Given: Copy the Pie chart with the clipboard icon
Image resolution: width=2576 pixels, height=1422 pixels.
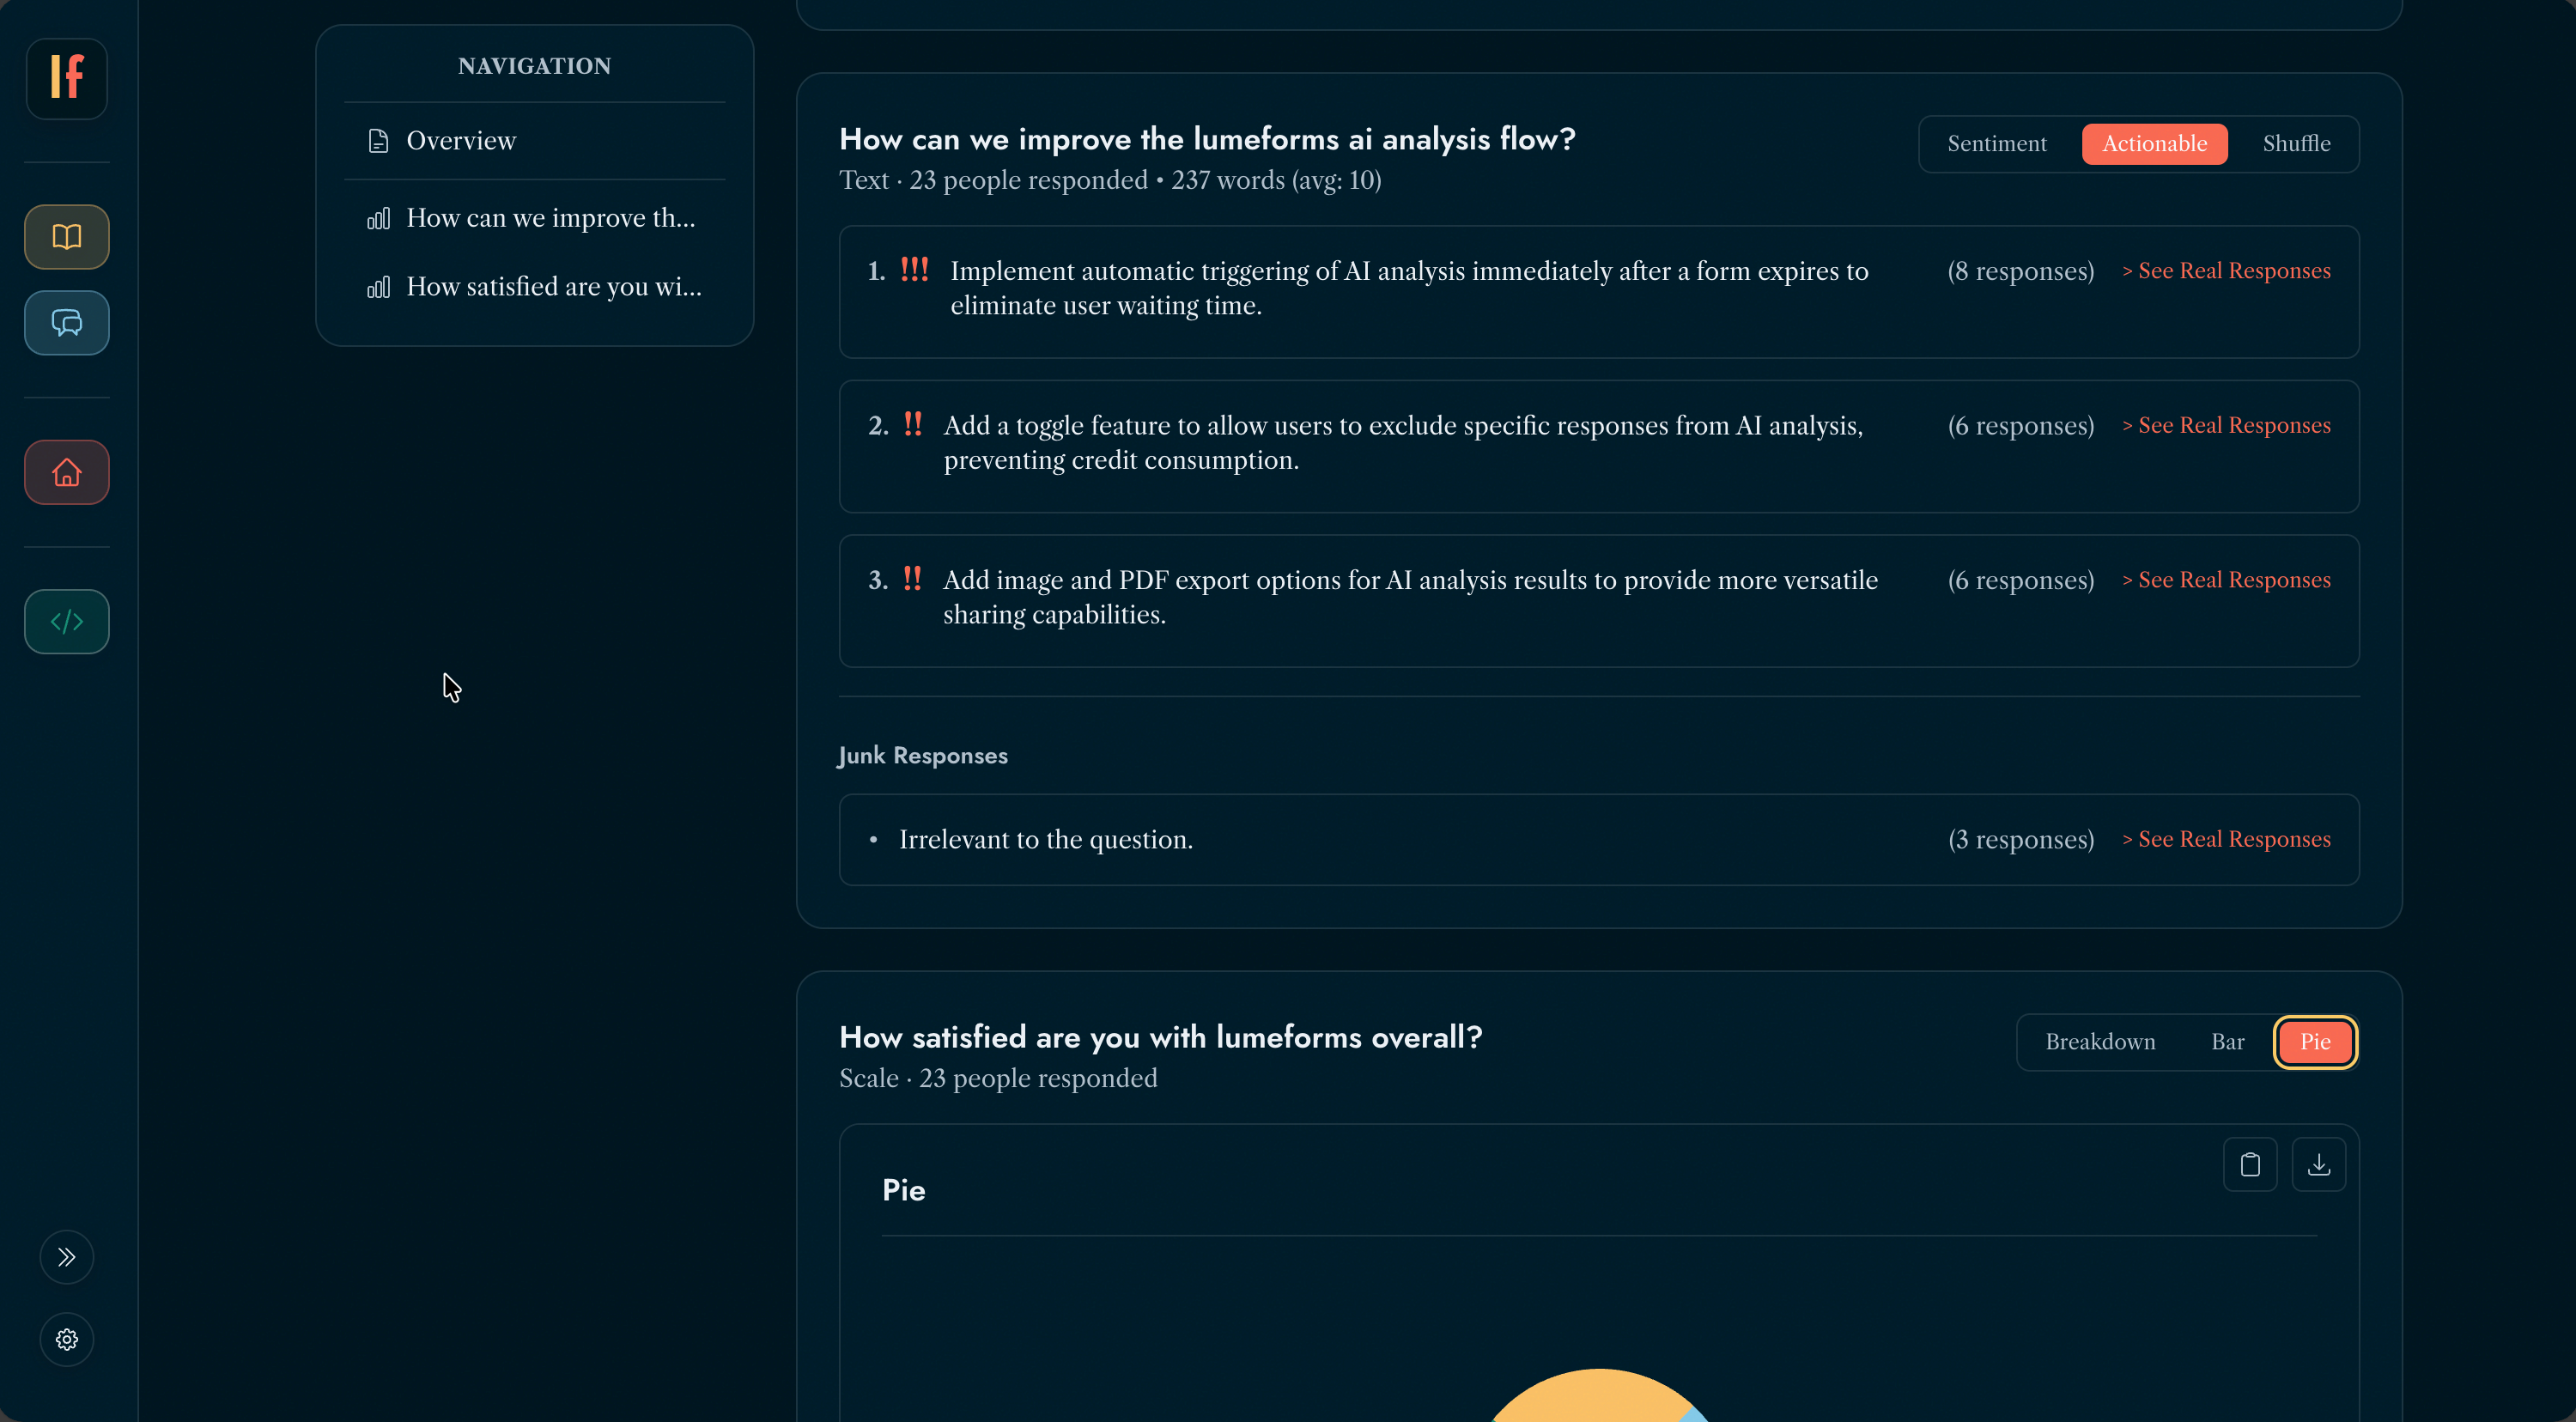Looking at the screenshot, I should click(x=2250, y=1163).
